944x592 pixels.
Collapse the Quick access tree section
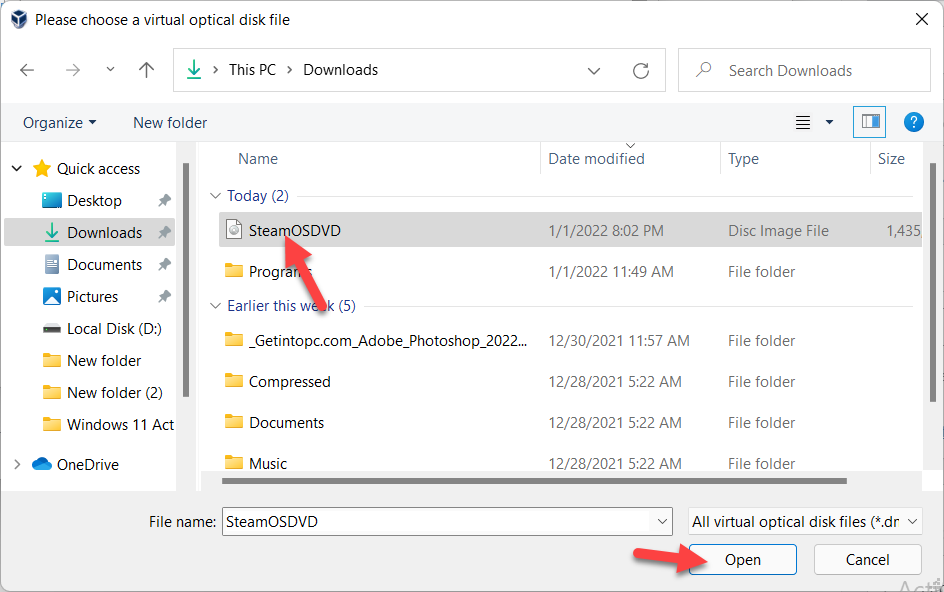tap(17, 169)
